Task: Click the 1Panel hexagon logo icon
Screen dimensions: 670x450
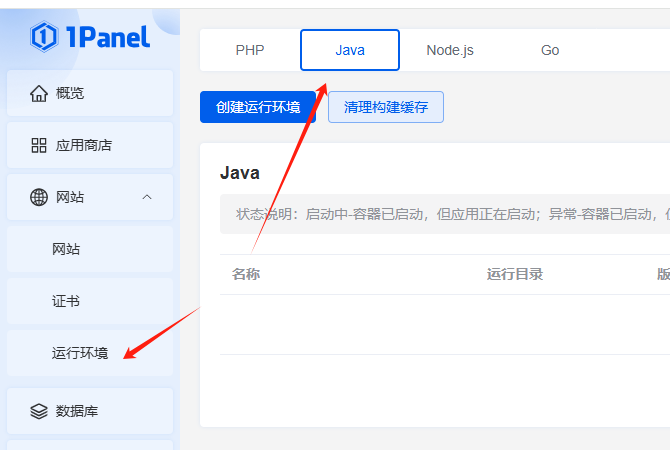Action: click(x=44, y=37)
